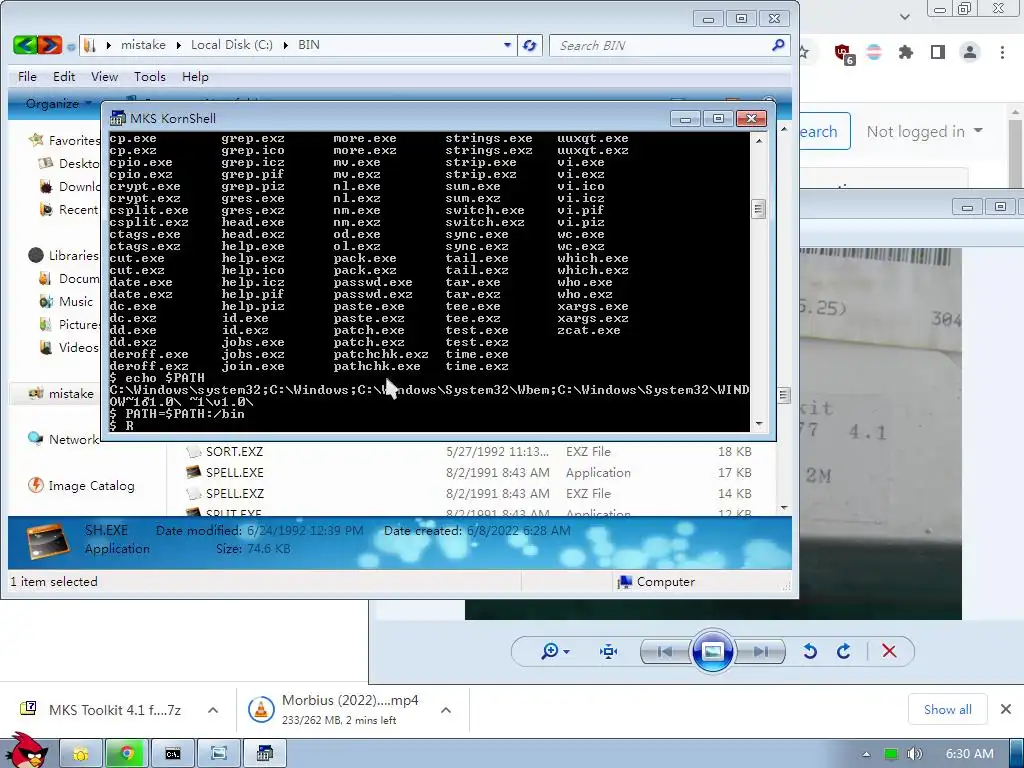Focus the Search BIN input field
Image resolution: width=1024 pixels, height=768 pixels.
point(660,45)
